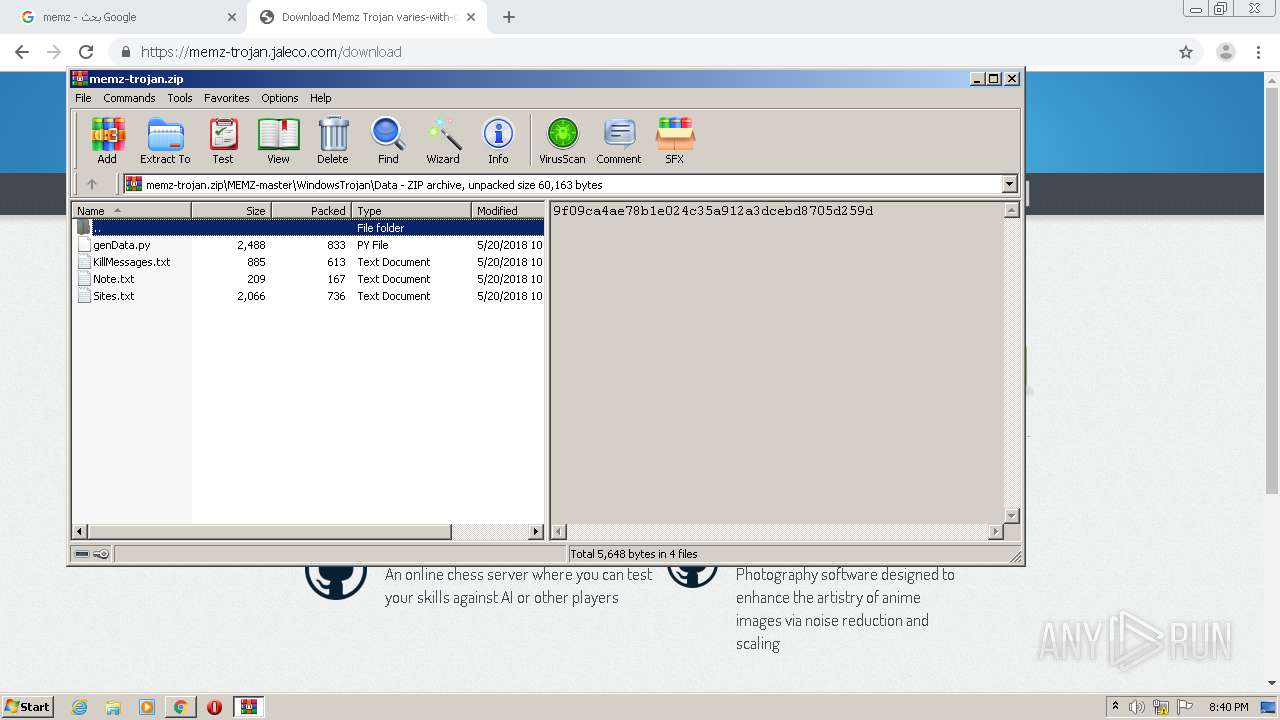Screen dimensions: 1280x720
Task: Show archive Info
Action: coord(498,140)
